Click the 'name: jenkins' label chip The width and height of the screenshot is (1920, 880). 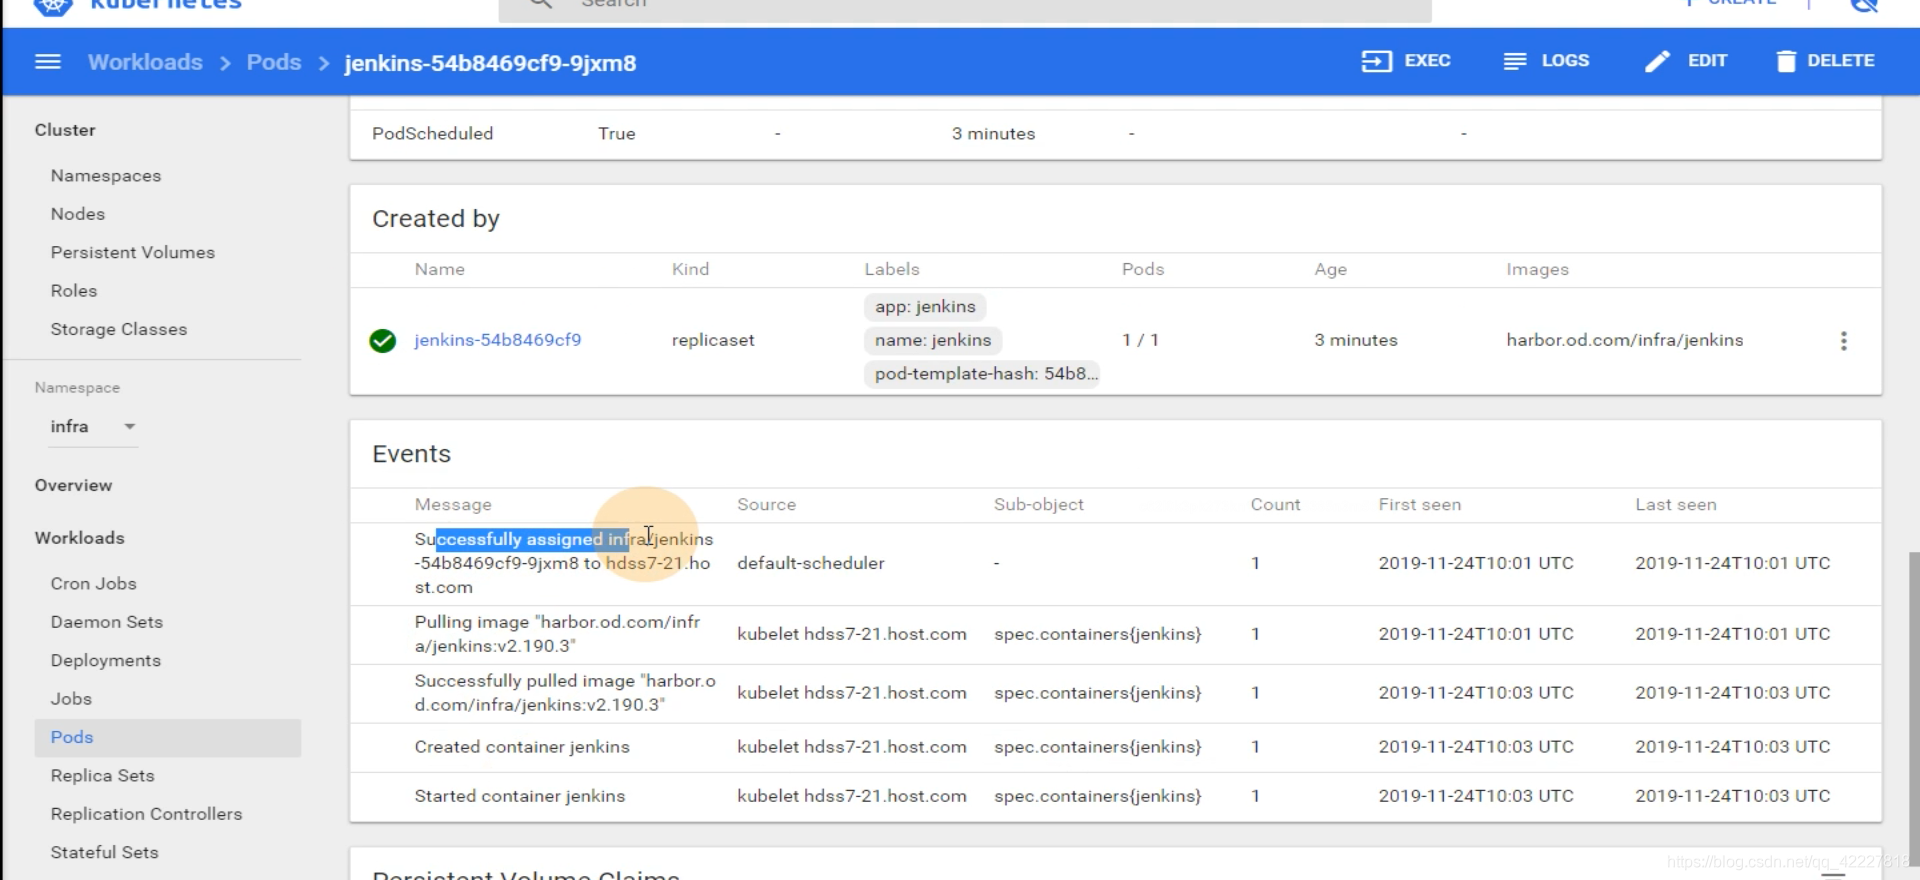pos(933,341)
